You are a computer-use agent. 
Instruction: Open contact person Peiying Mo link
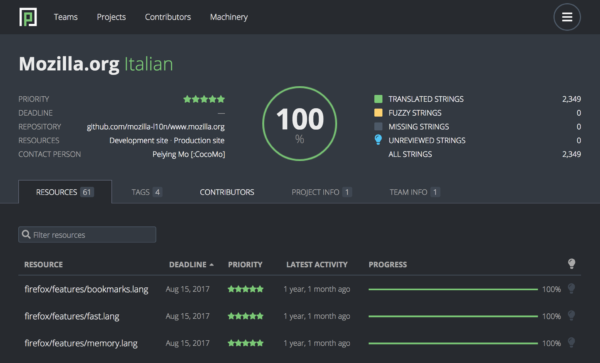coord(189,154)
